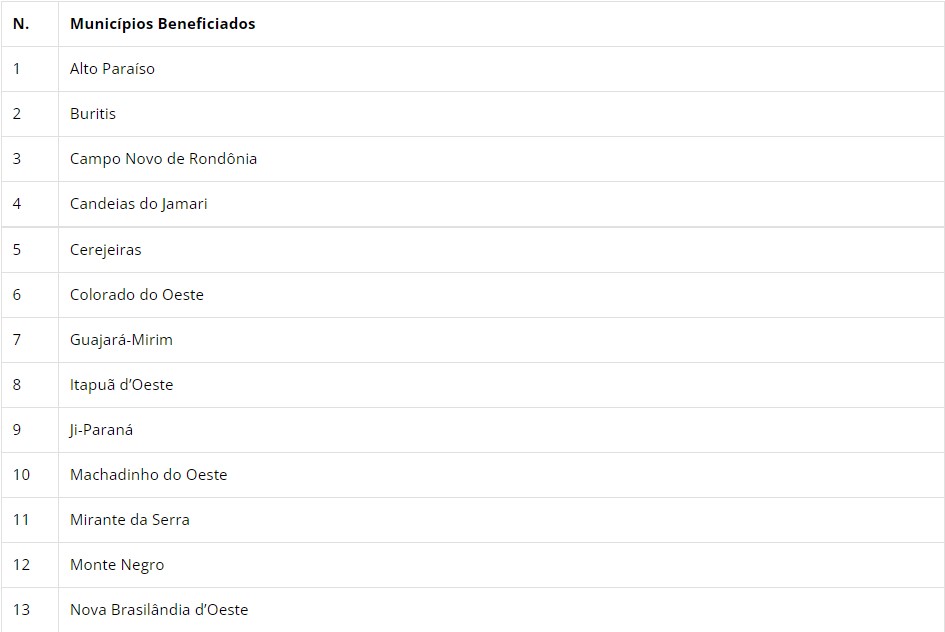This screenshot has height=632, width=945.
Task: Select 'Ji-Paraná' in the list
Action: pos(101,430)
